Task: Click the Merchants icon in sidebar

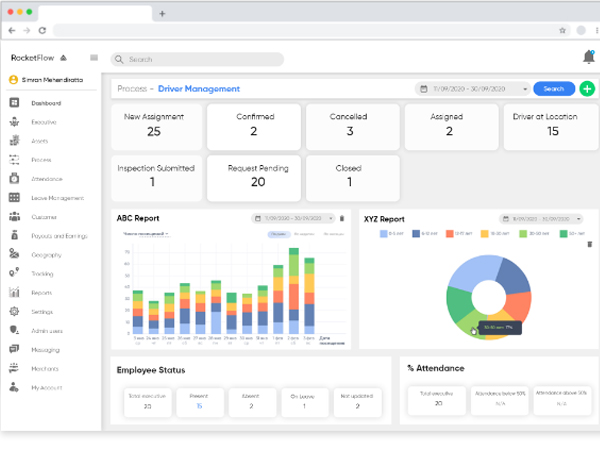Action: pyautogui.click(x=14, y=368)
